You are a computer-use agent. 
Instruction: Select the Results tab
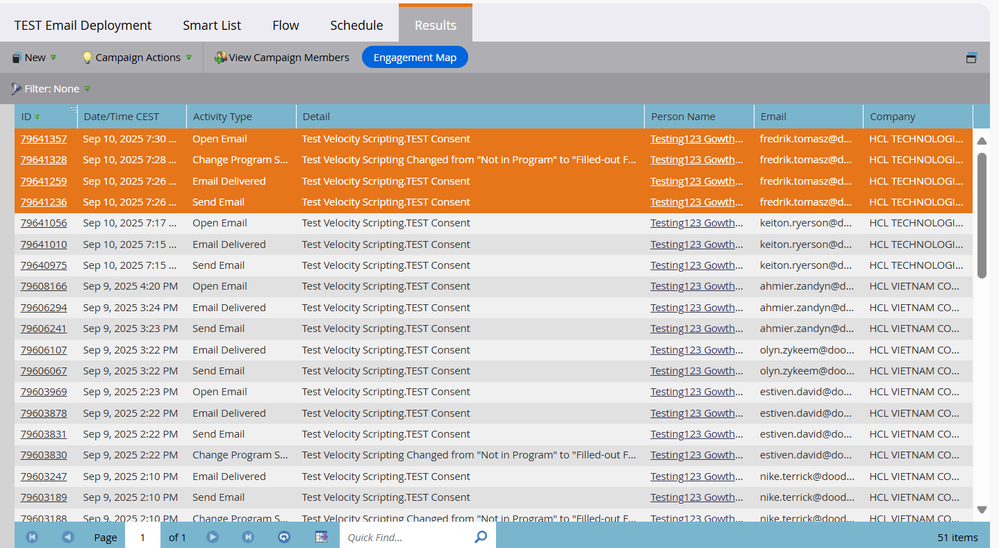click(x=435, y=25)
